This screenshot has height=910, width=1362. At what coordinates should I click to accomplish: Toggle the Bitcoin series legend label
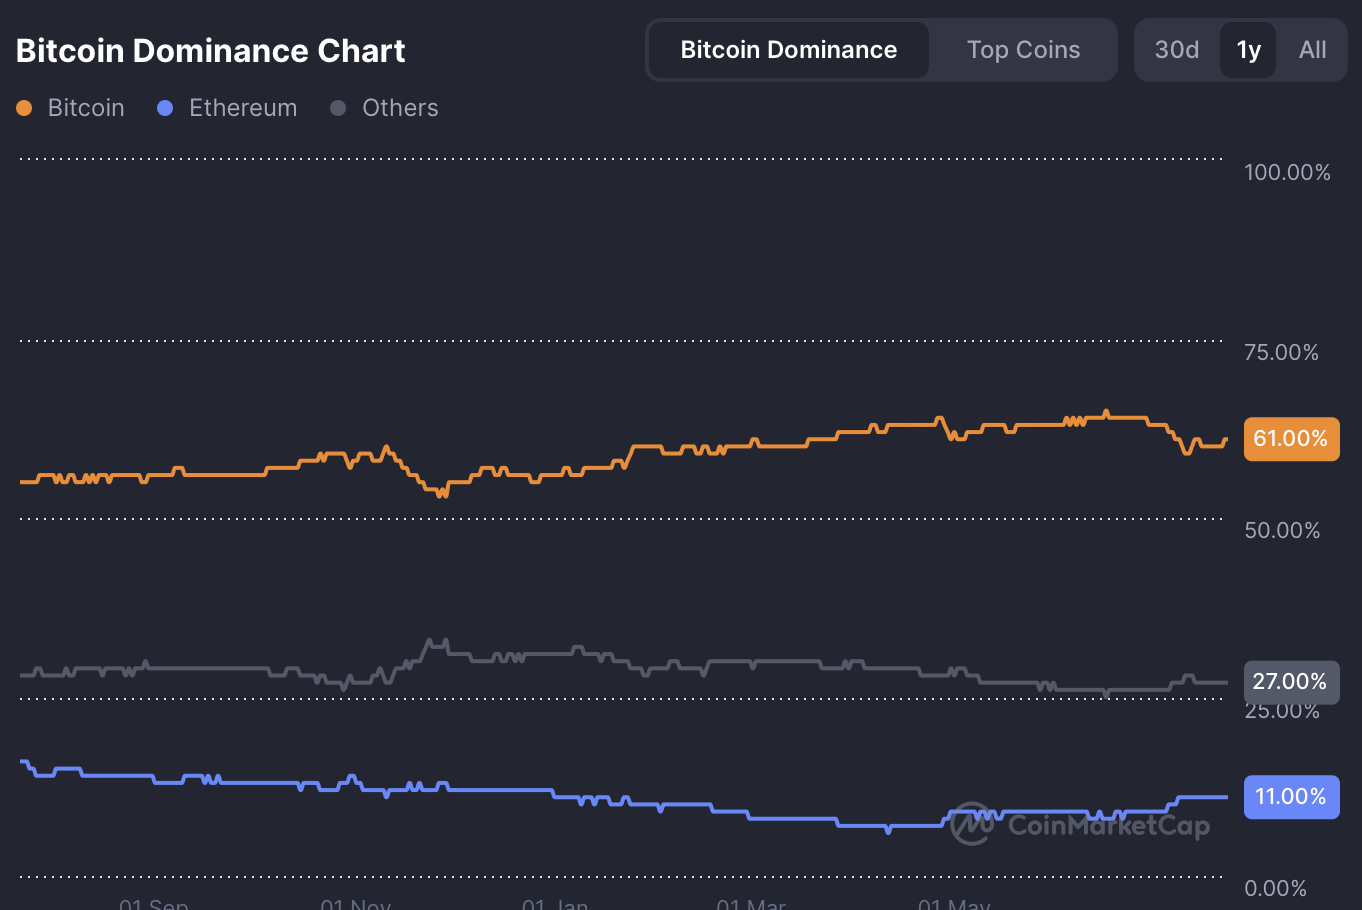pos(86,108)
